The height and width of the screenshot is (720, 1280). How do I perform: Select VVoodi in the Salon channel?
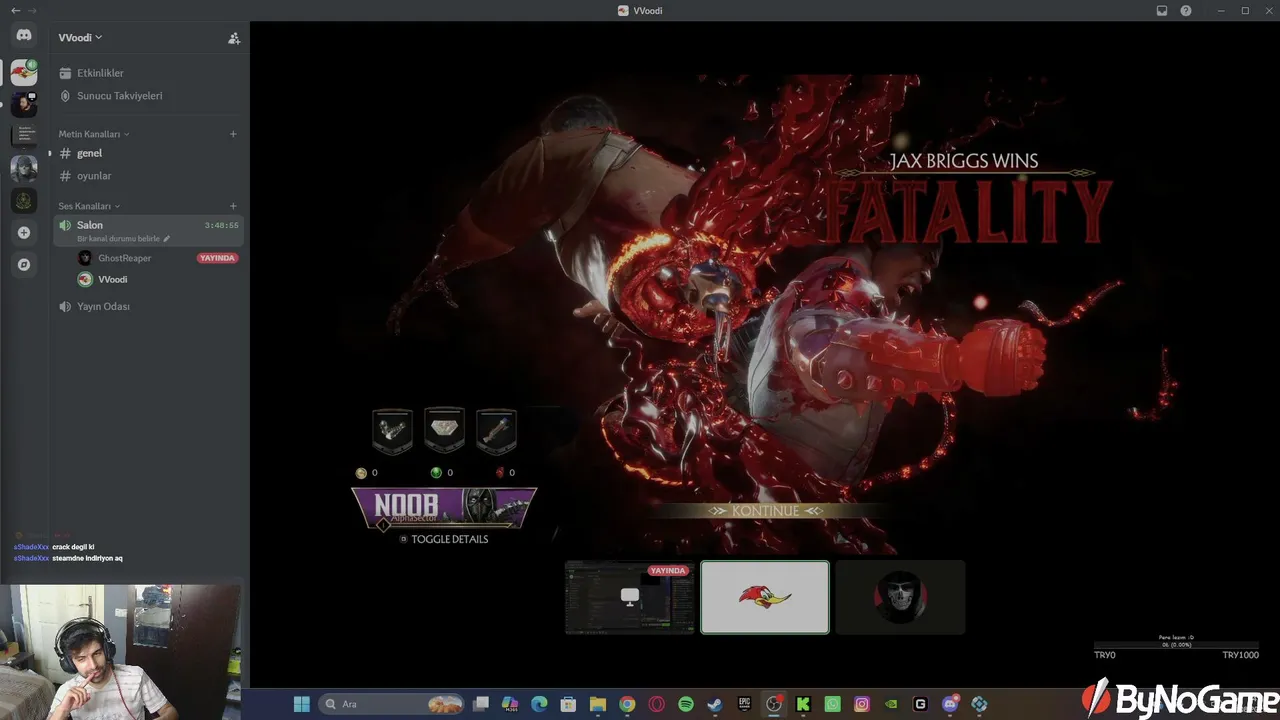coord(112,280)
